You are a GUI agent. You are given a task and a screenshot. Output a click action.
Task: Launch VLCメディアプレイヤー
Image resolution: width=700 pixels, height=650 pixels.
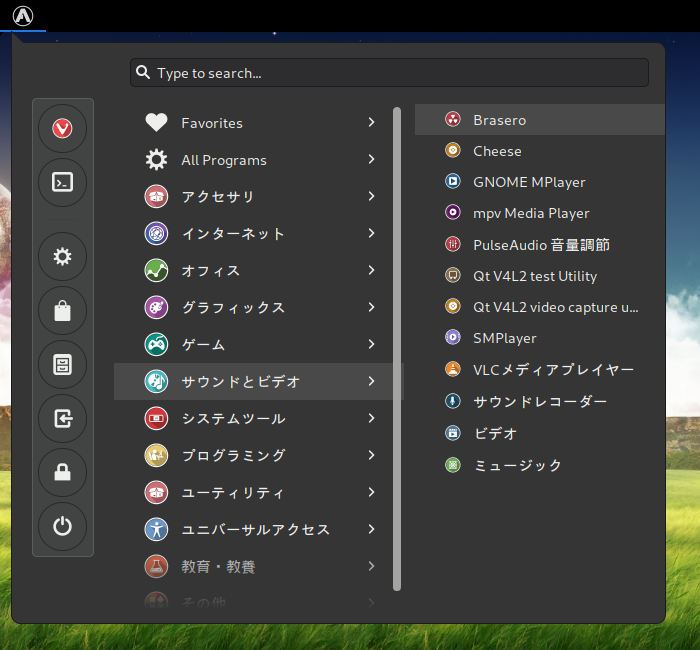(x=540, y=369)
